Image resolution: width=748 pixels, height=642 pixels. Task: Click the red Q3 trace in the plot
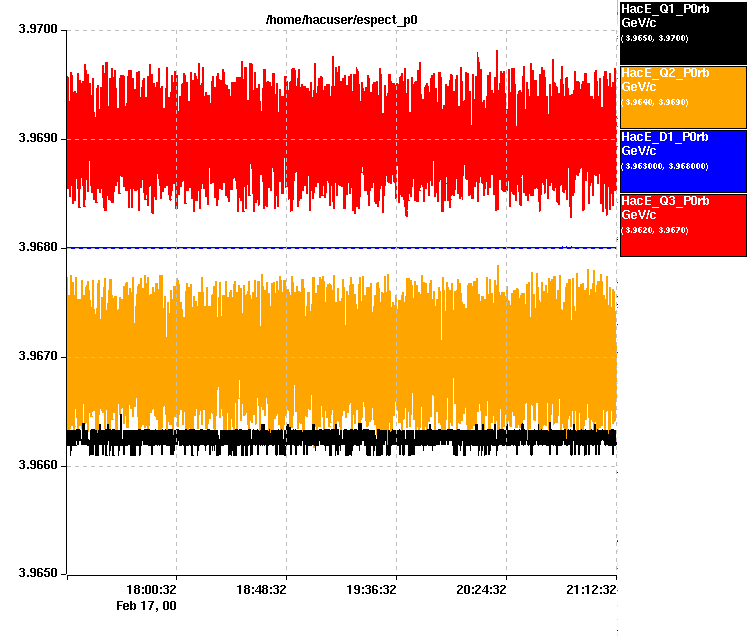[340, 140]
